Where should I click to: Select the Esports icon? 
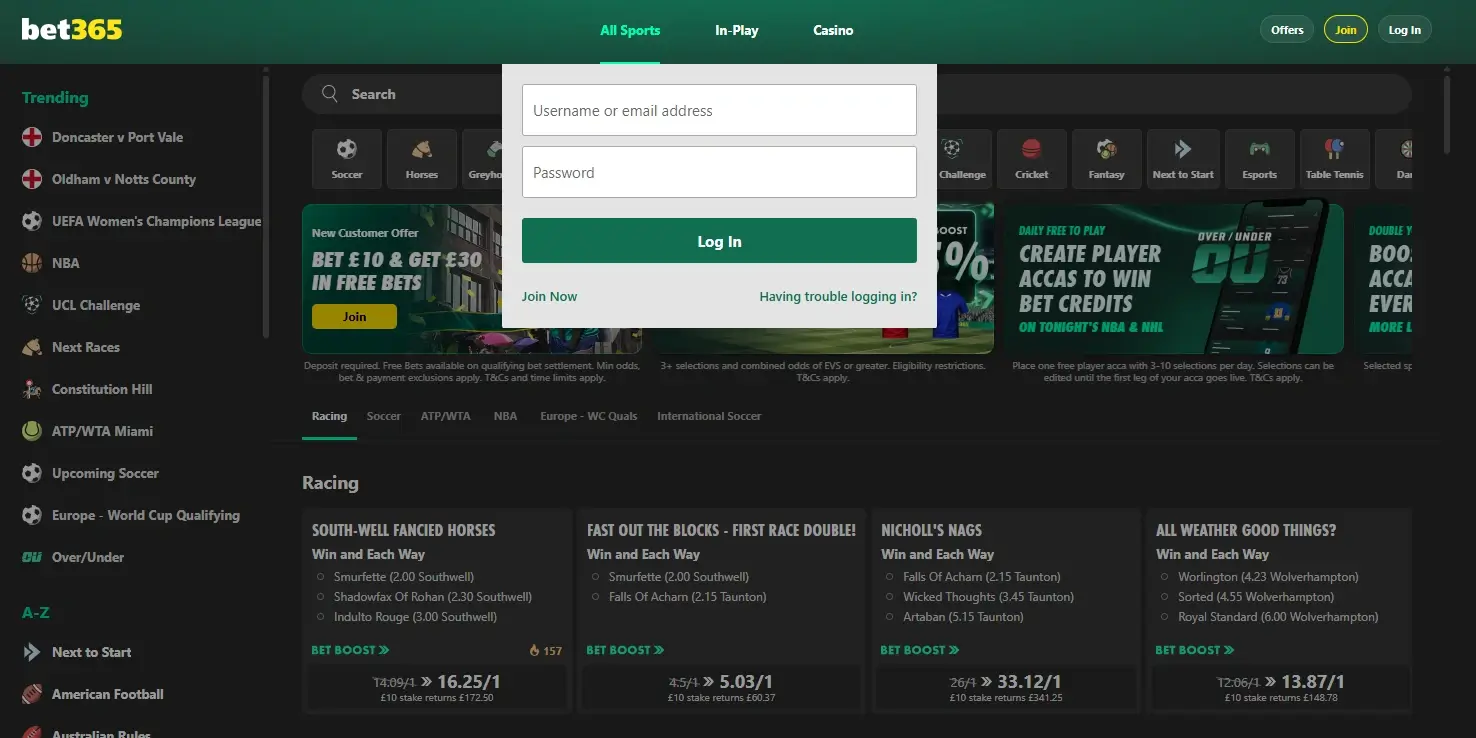[x=1259, y=158]
